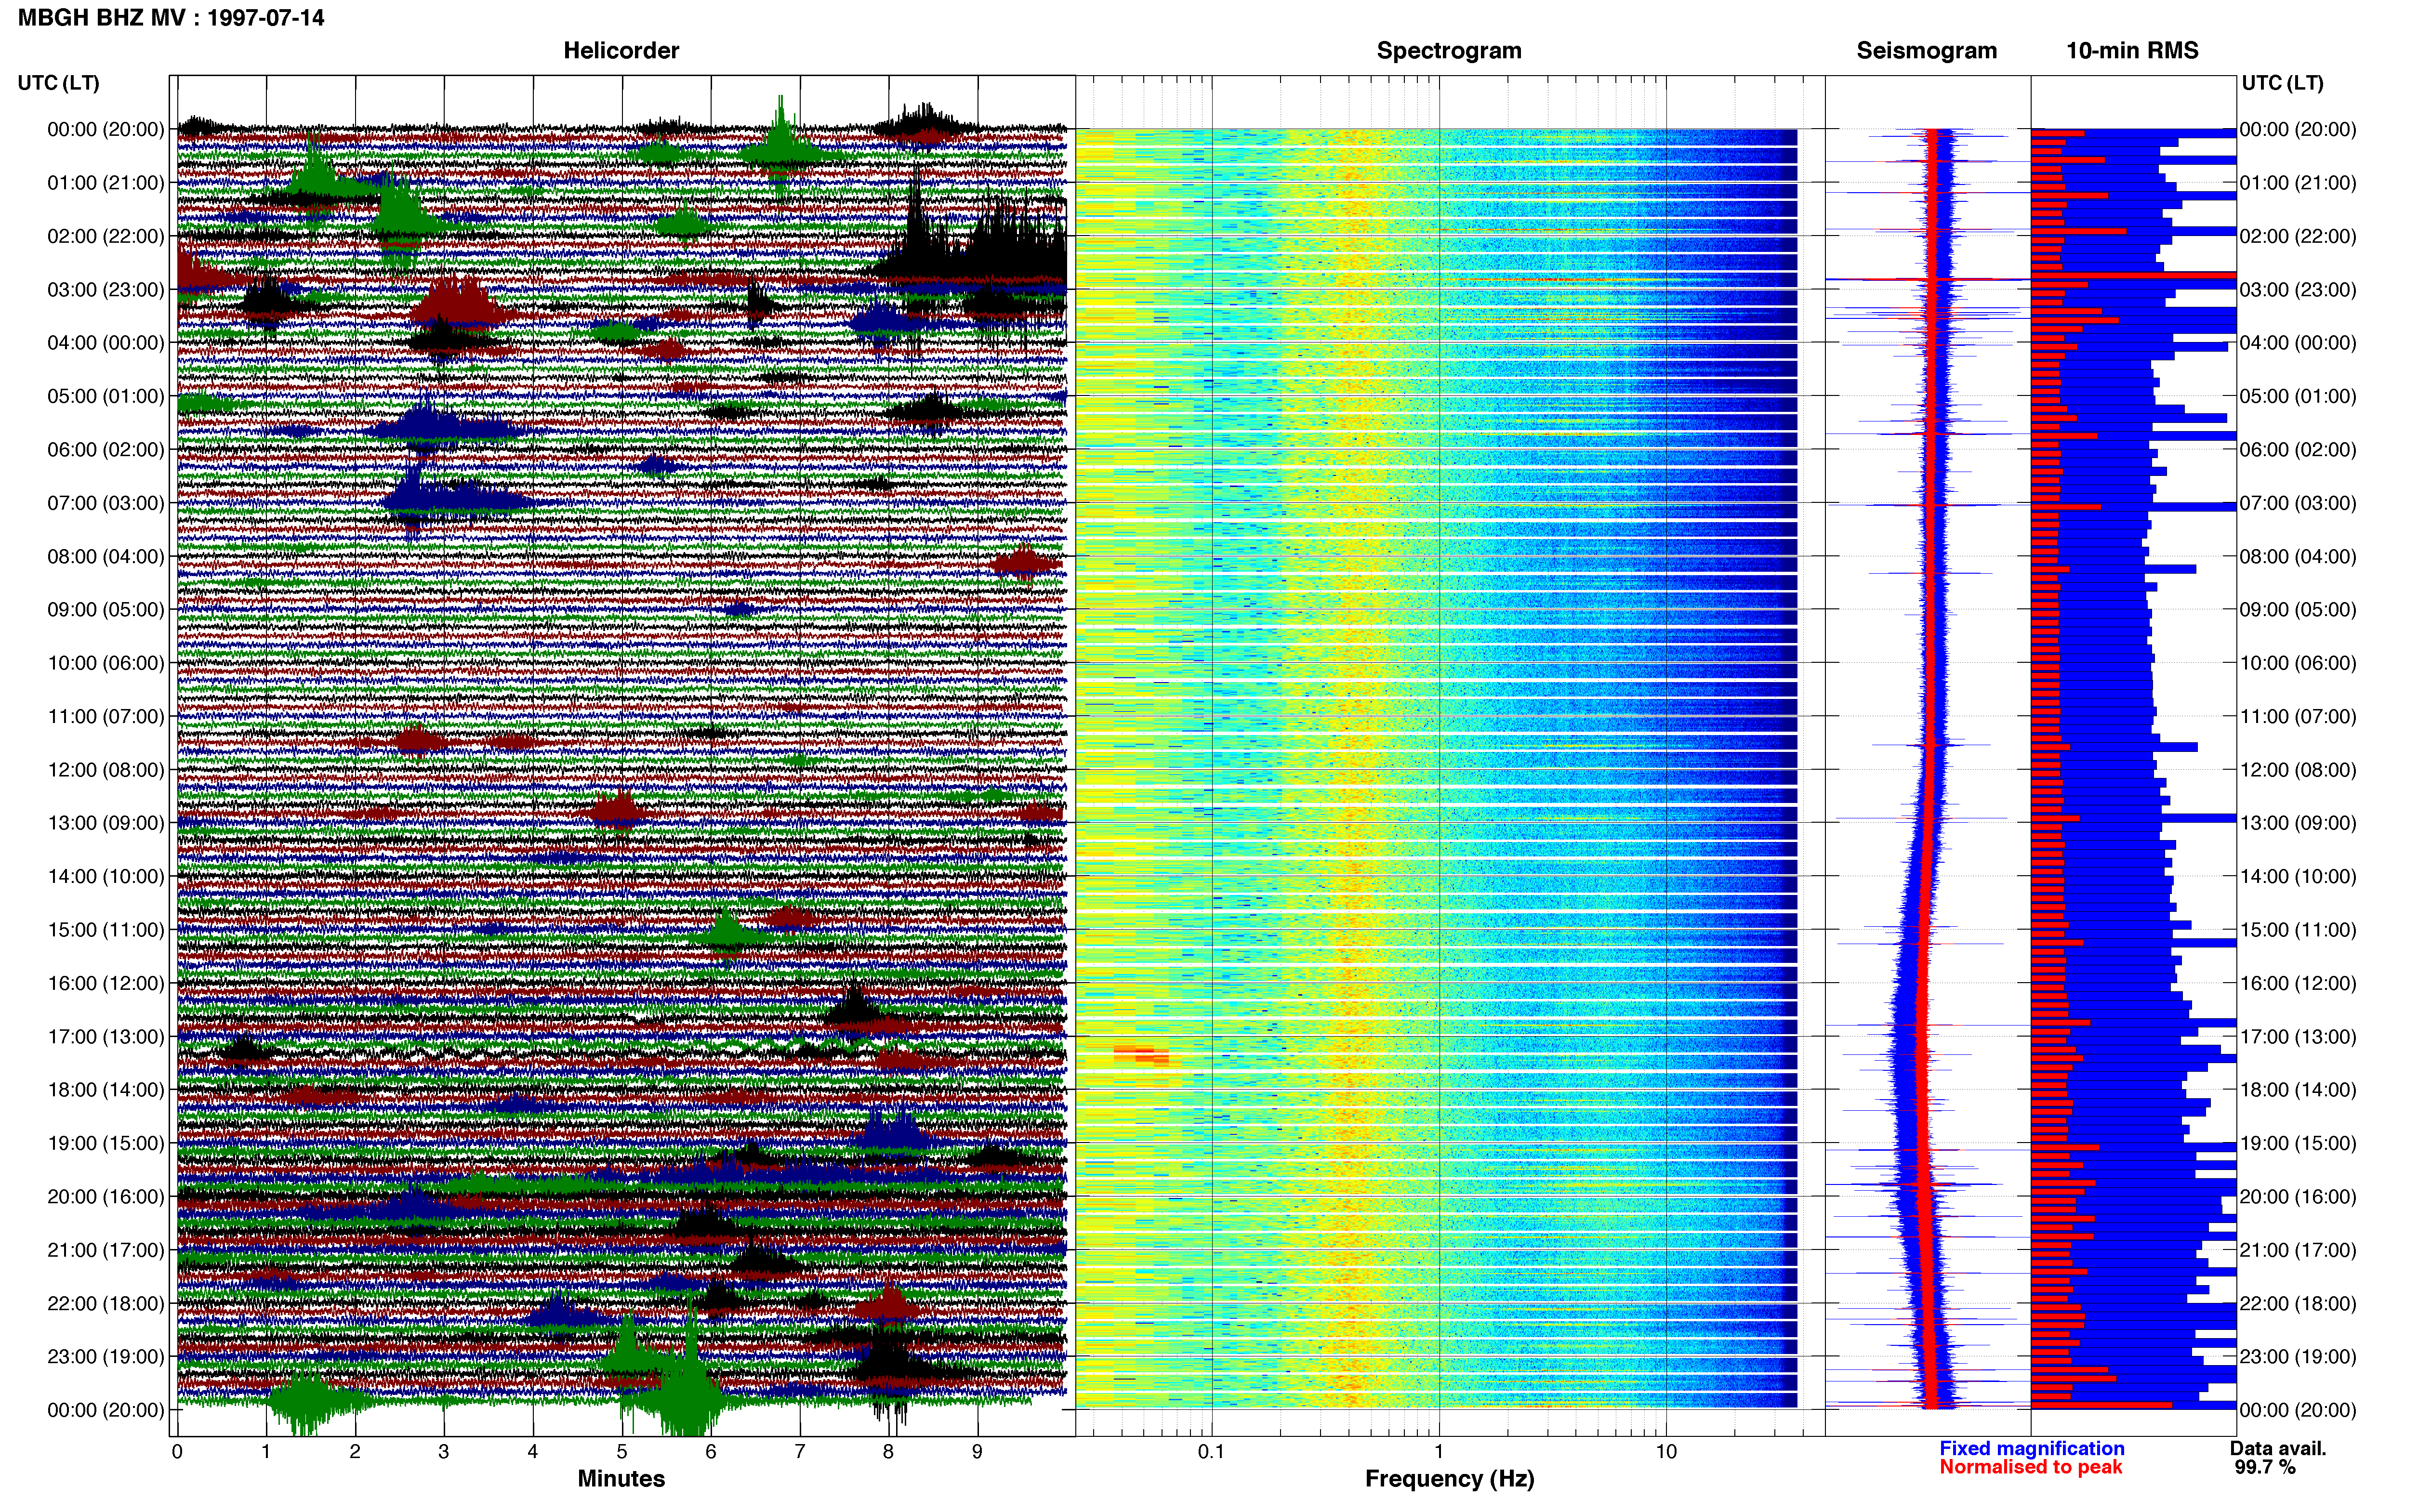Click left time label '03:00 (23:00)'
2418x1512 pixels.
pyautogui.click(x=106, y=290)
